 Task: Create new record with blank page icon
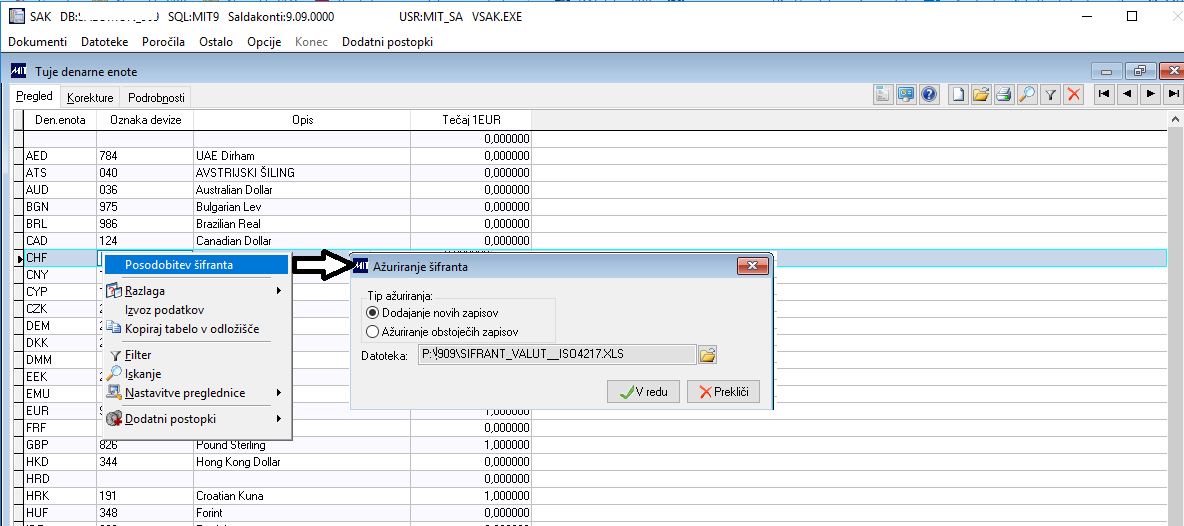[x=958, y=94]
